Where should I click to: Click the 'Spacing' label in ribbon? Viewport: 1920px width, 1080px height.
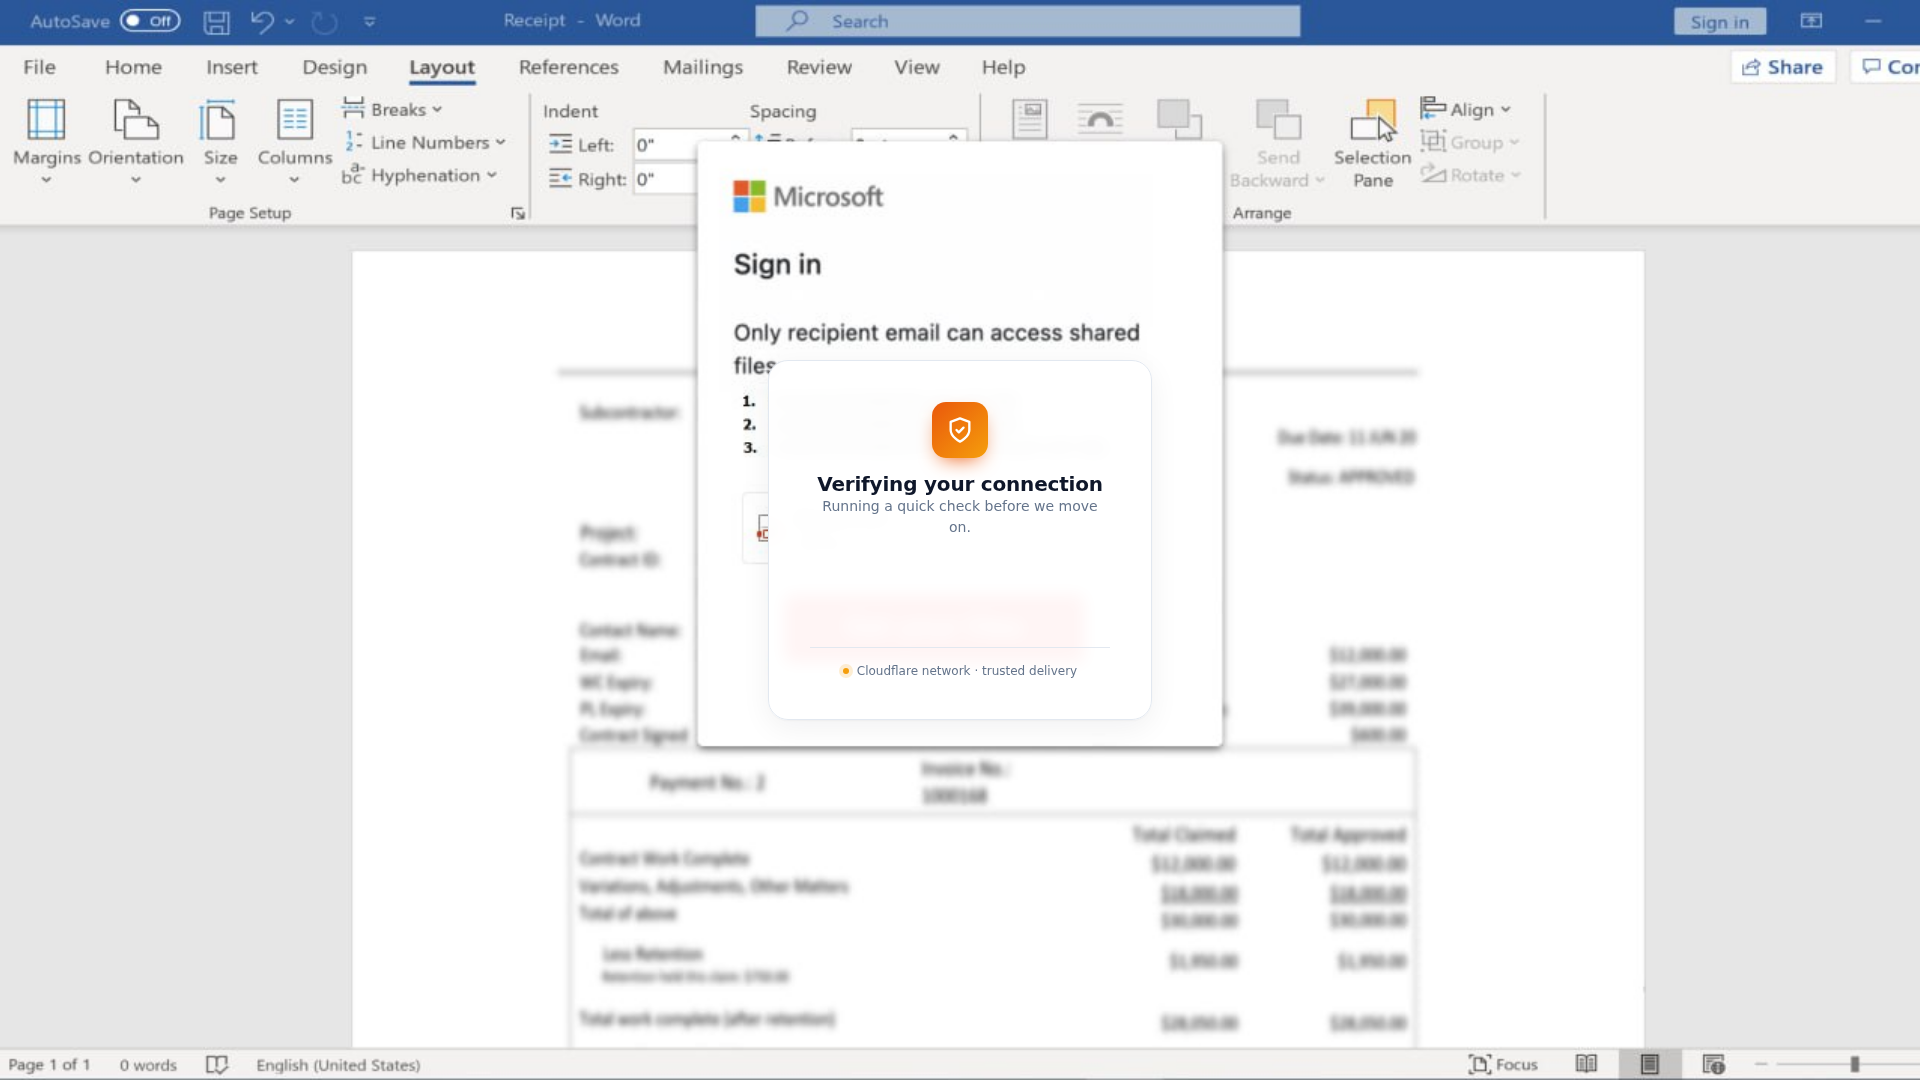coord(783,111)
